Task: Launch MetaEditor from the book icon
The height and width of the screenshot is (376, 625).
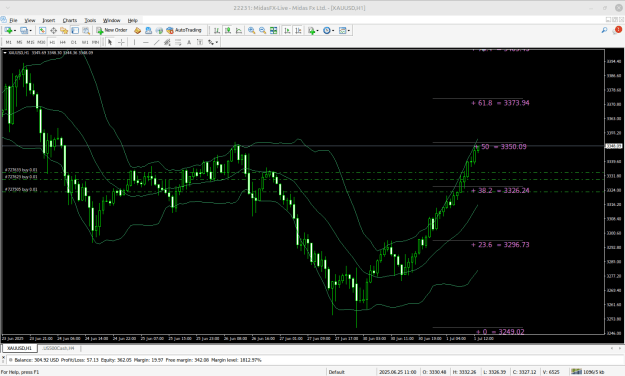Action: pos(138,30)
